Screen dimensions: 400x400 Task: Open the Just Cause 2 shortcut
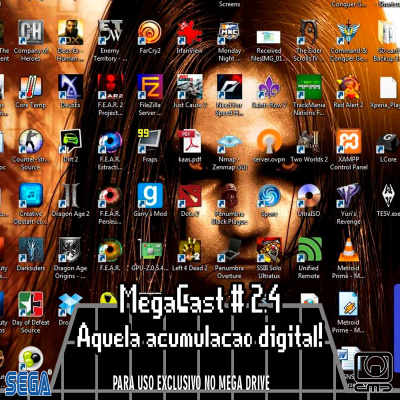pyautogui.click(x=189, y=87)
